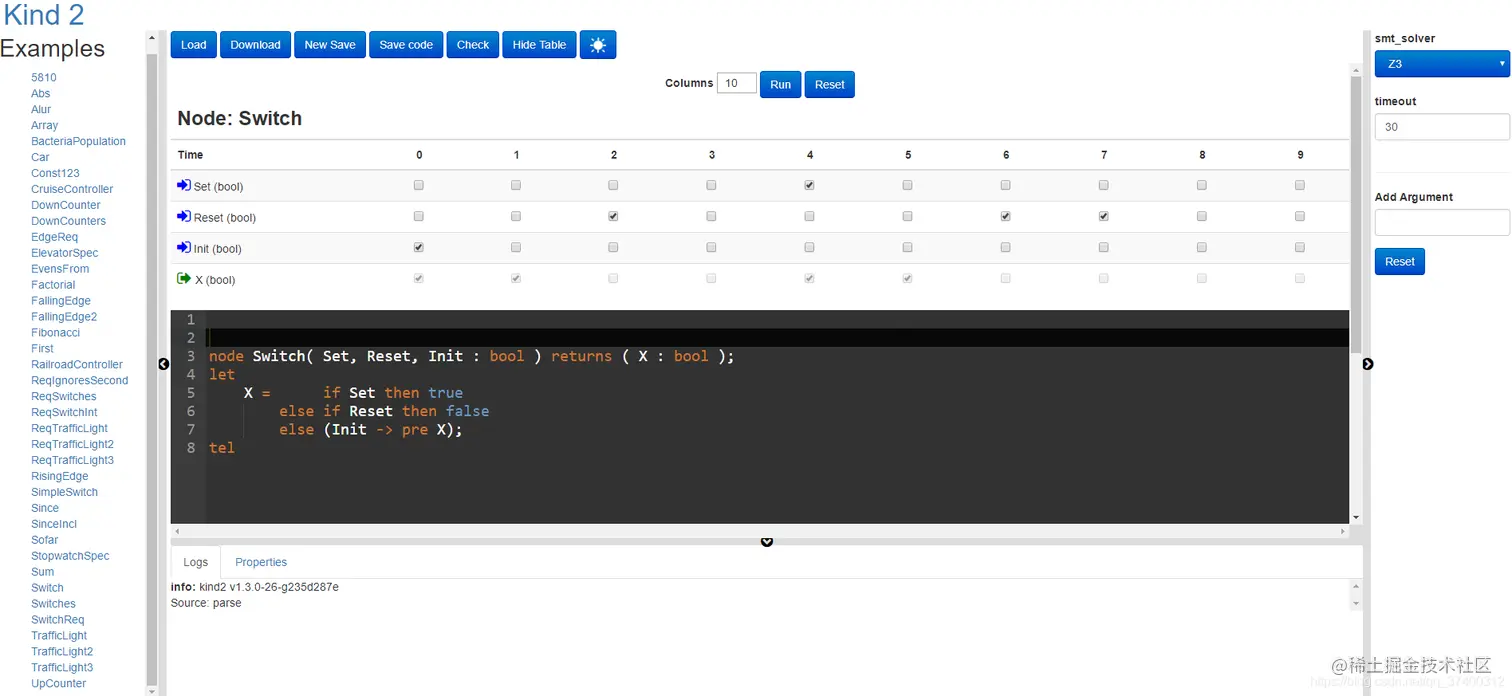The image size is (1512, 696).
Task: Check Set at time 0
Action: click(419, 185)
